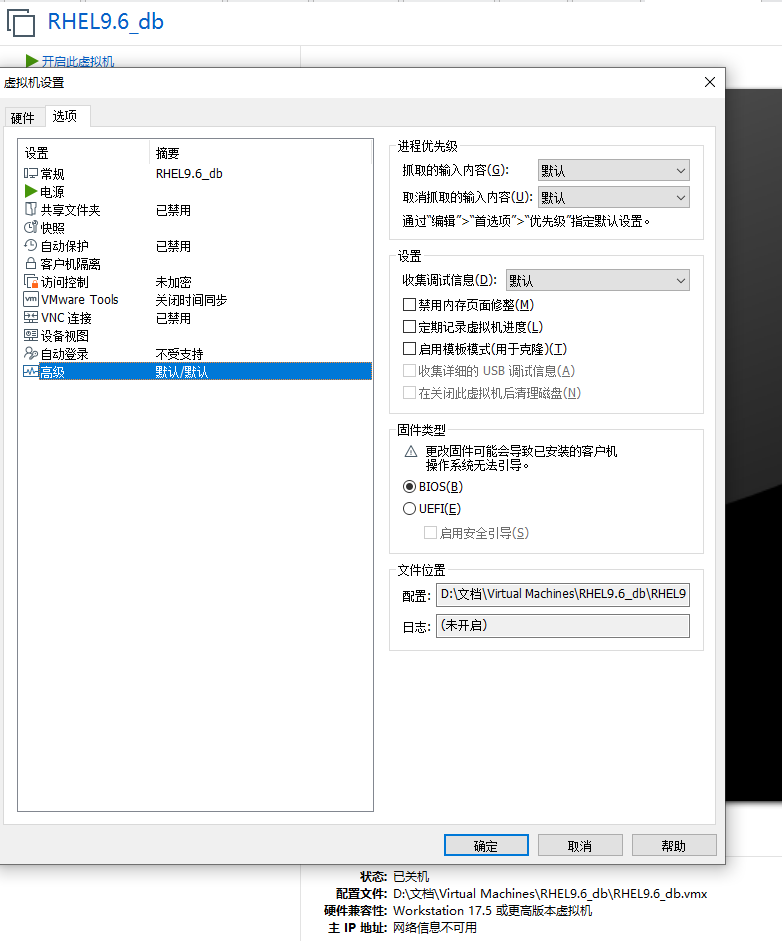Select the VNC 连接 row label
This screenshot has width=782, height=941.
tap(66, 318)
